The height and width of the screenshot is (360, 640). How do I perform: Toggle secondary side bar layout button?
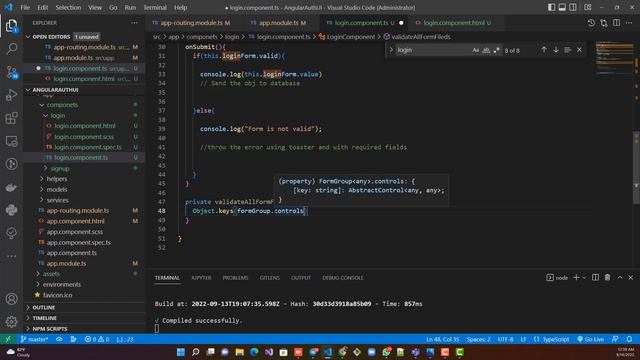[573, 7]
